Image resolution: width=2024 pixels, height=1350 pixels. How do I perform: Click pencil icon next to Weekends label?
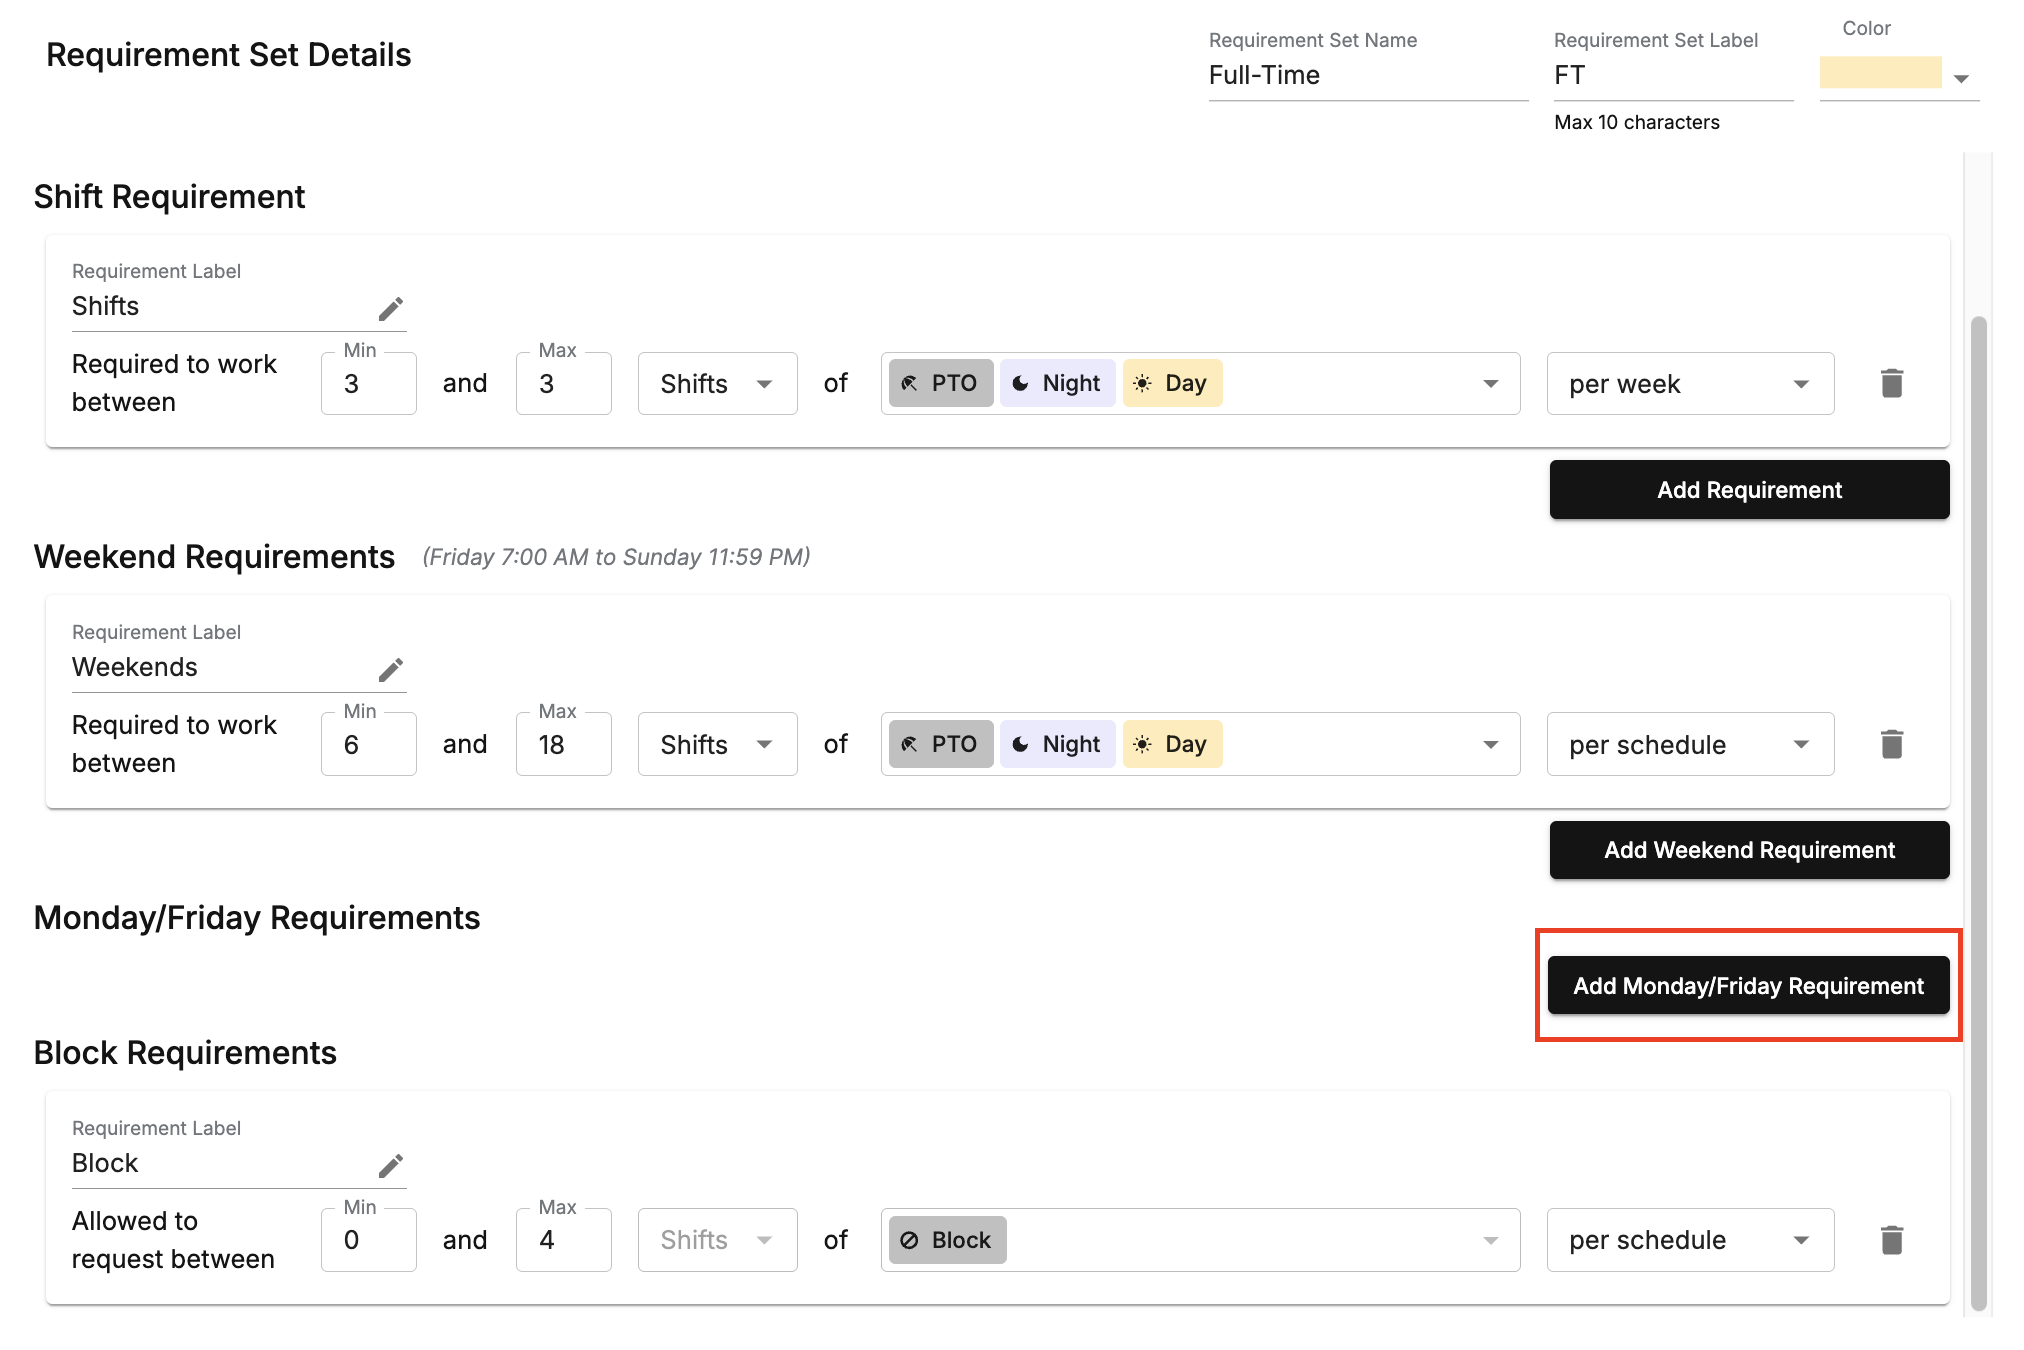coord(391,669)
